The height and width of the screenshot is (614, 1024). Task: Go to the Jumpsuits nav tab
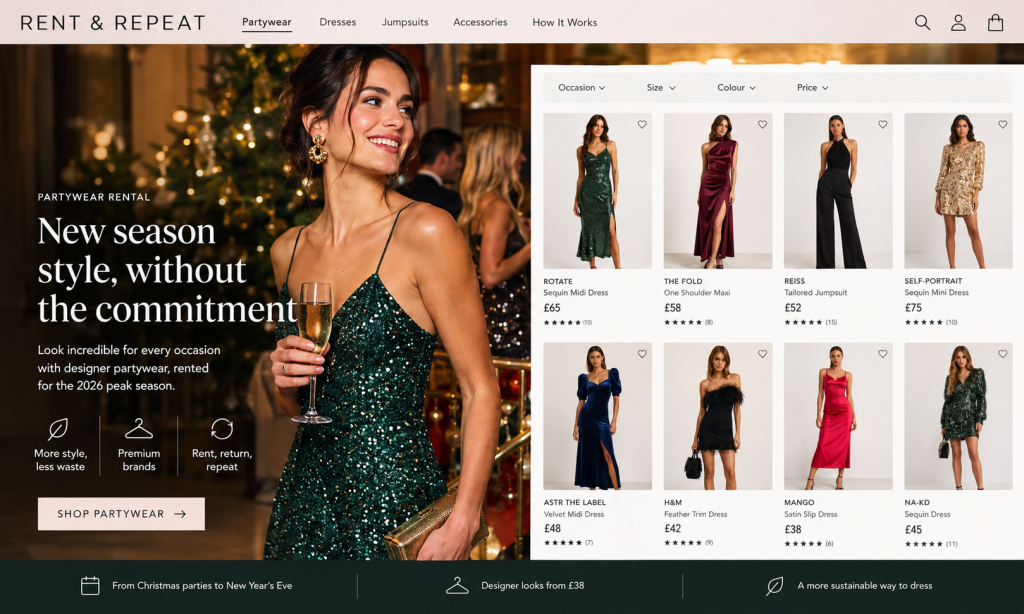[x=405, y=22]
